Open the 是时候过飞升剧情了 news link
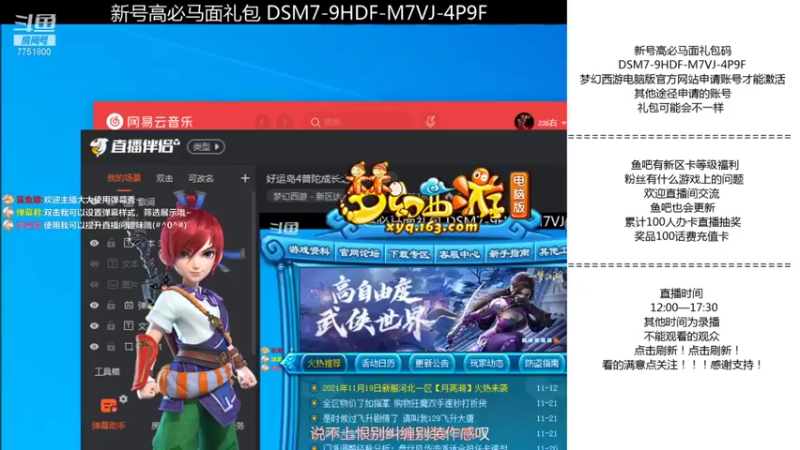 (x=398, y=418)
